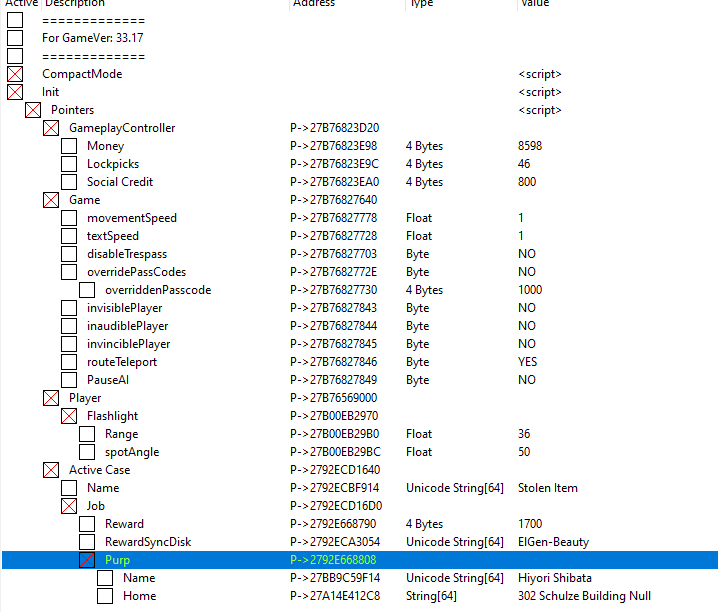
Task: Select the movementSpeed value field
Action: point(521,218)
